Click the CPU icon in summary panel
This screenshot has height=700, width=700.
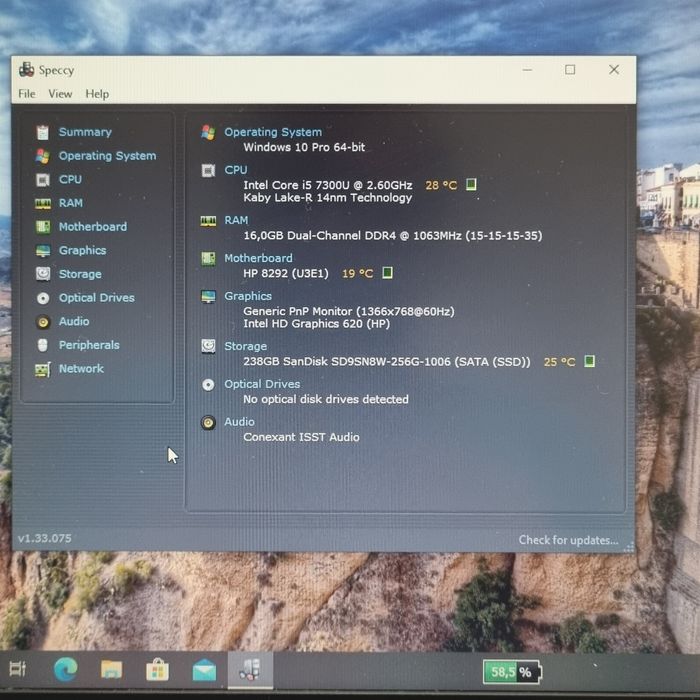point(208,170)
